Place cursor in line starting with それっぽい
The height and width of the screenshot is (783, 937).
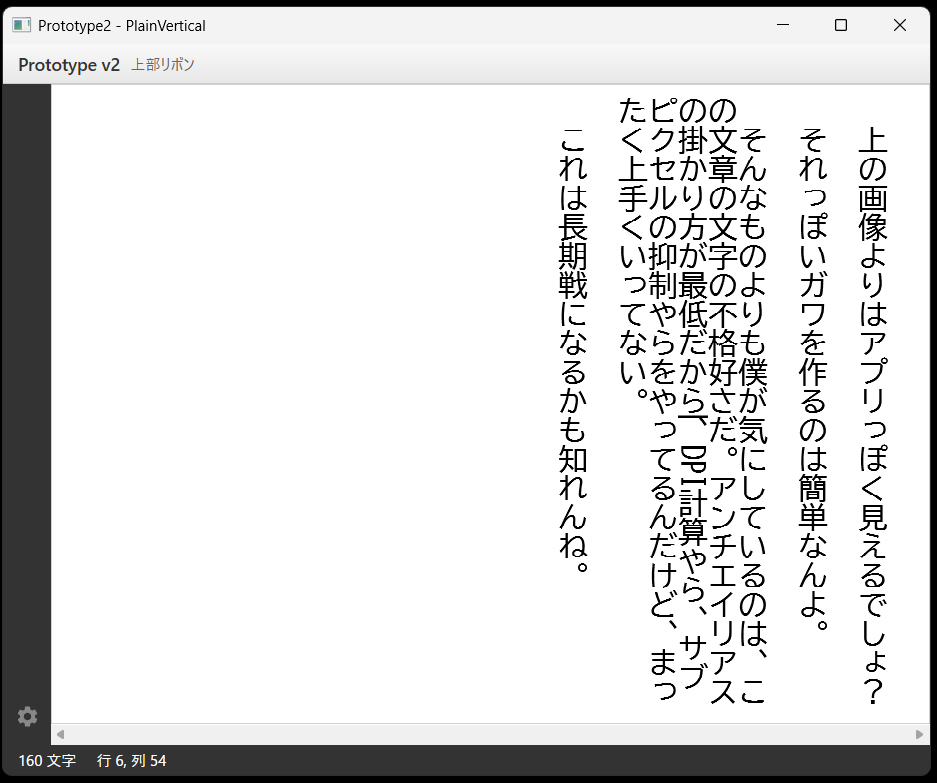point(814,380)
